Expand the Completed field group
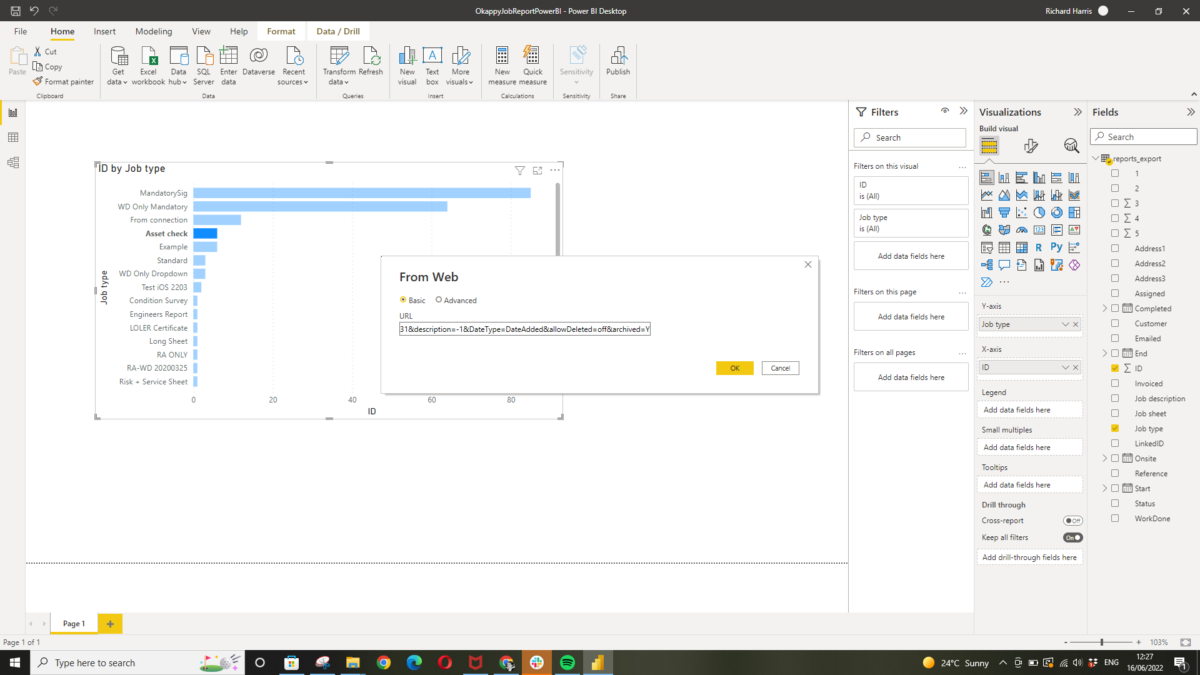This screenshot has height=675, width=1200. coord(1106,308)
